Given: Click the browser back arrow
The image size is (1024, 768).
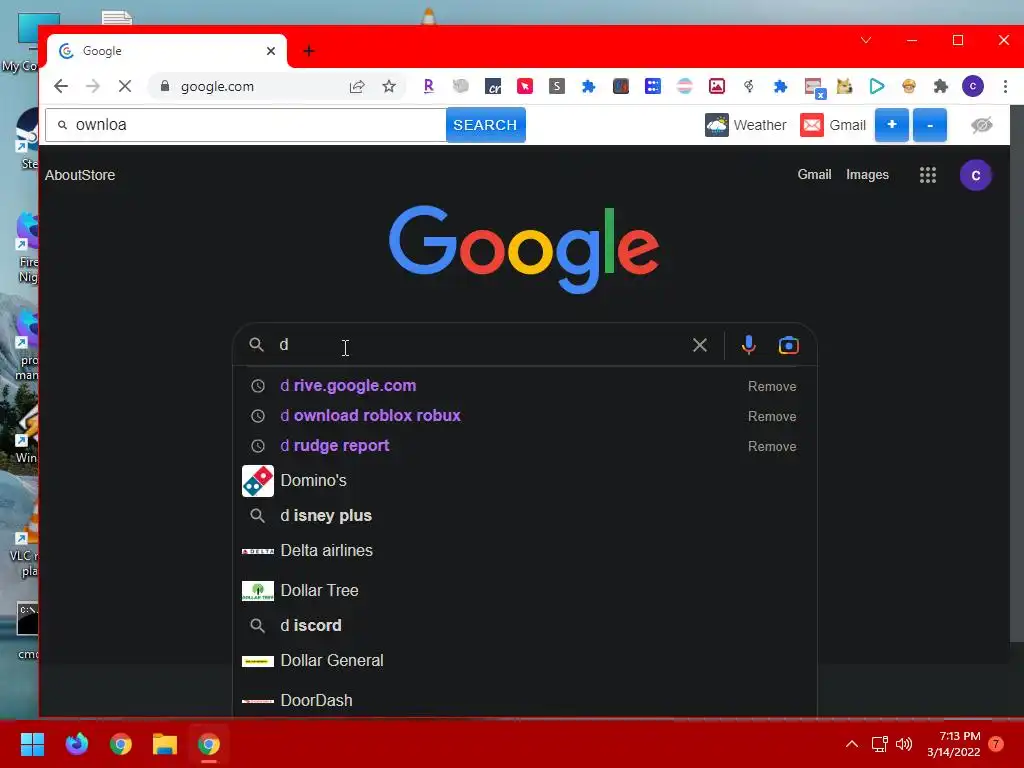Looking at the screenshot, I should pos(61,86).
